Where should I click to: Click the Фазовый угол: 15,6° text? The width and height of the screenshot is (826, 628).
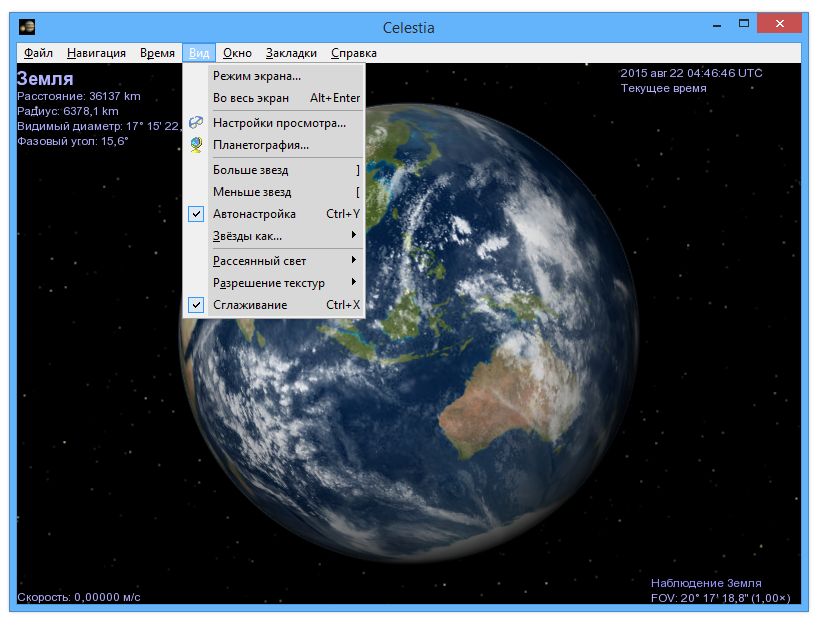73,141
